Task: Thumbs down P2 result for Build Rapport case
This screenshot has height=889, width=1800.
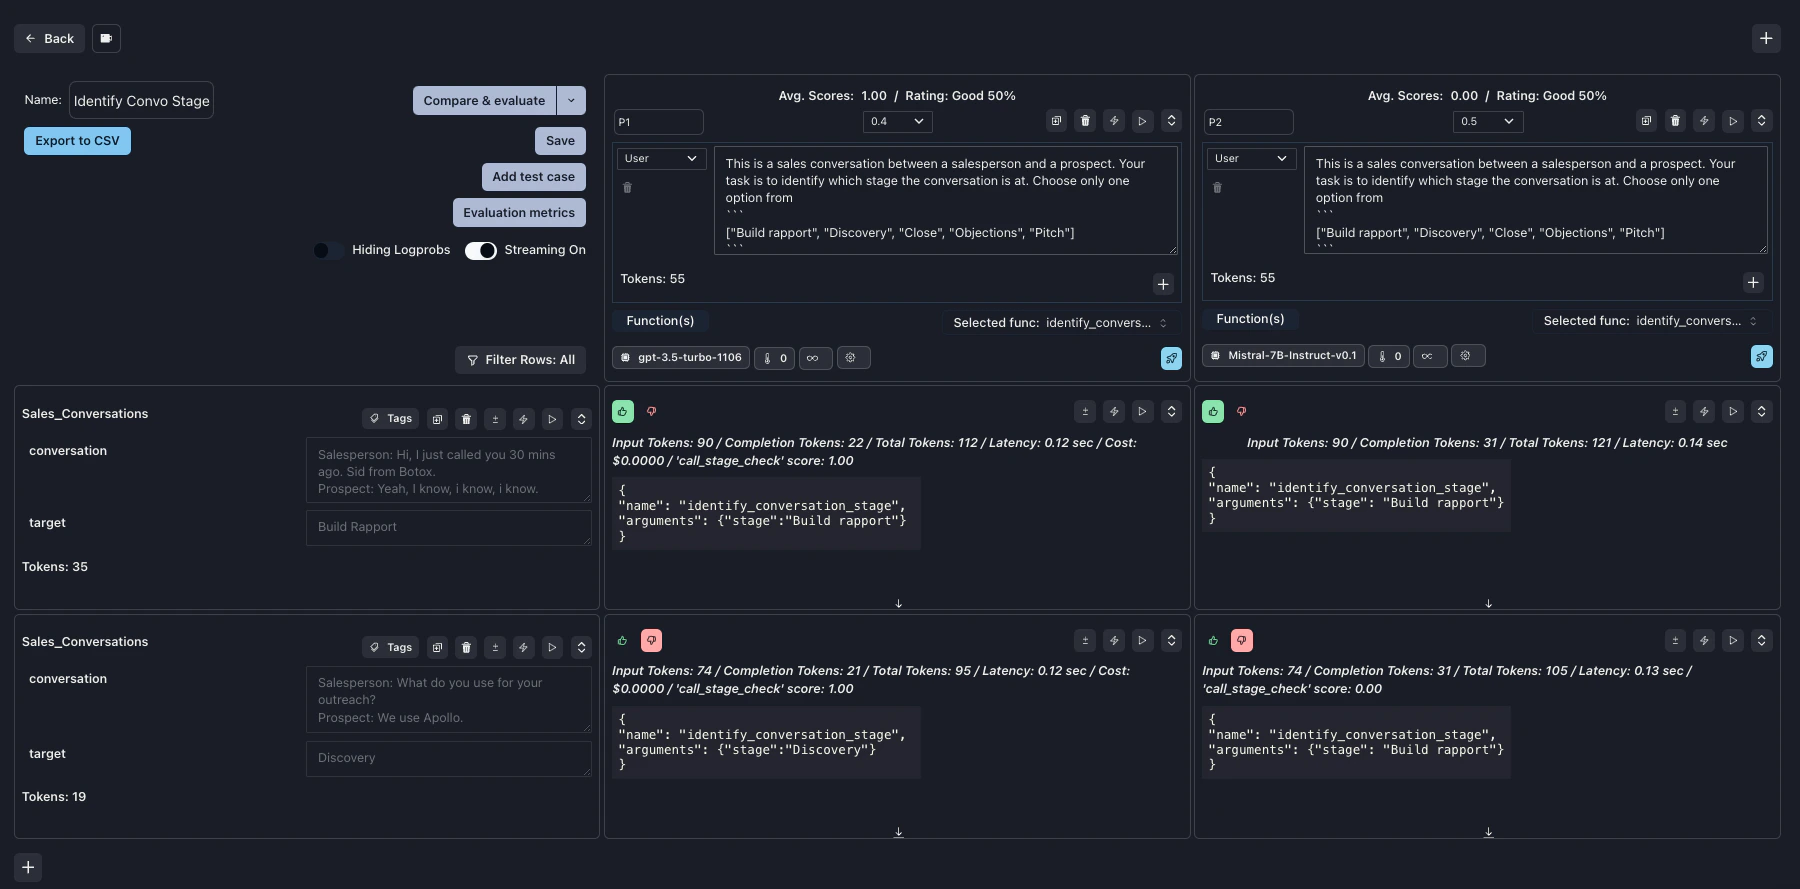Action: [1242, 411]
